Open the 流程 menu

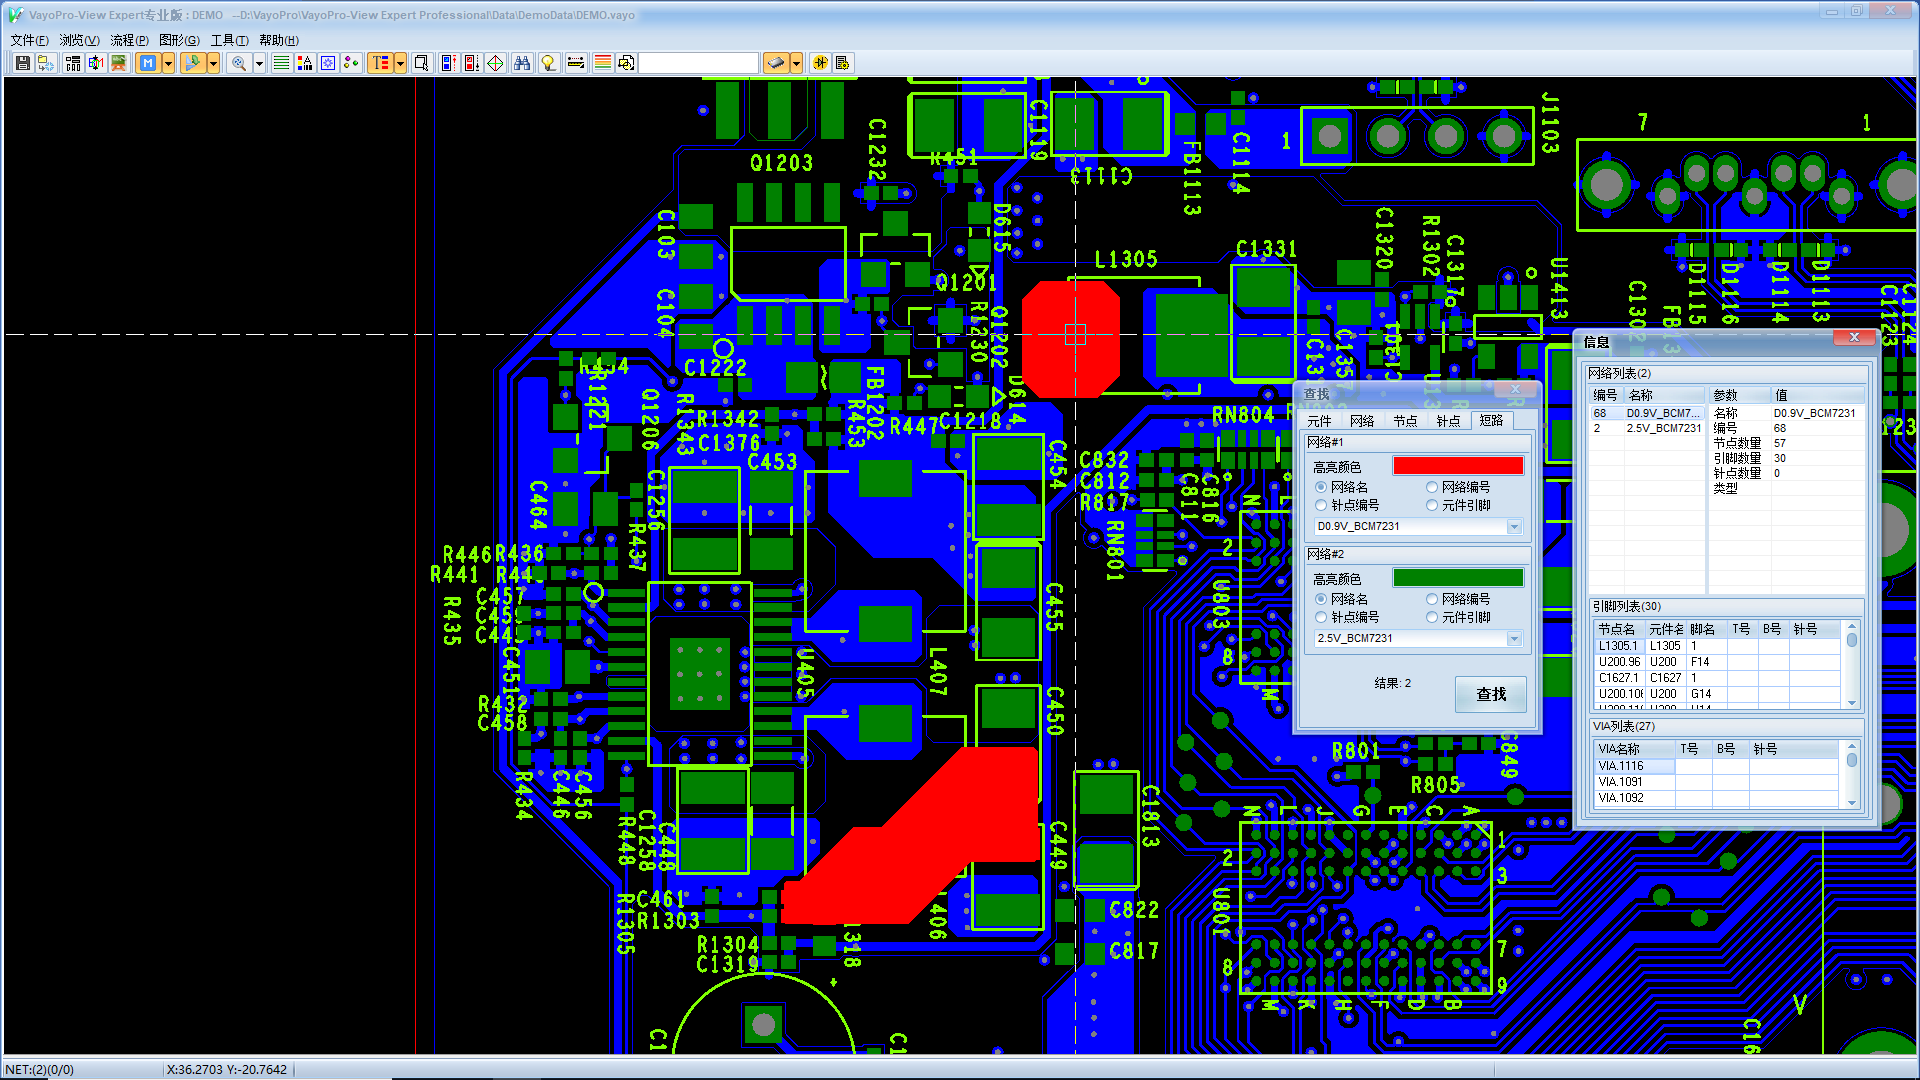click(x=129, y=40)
